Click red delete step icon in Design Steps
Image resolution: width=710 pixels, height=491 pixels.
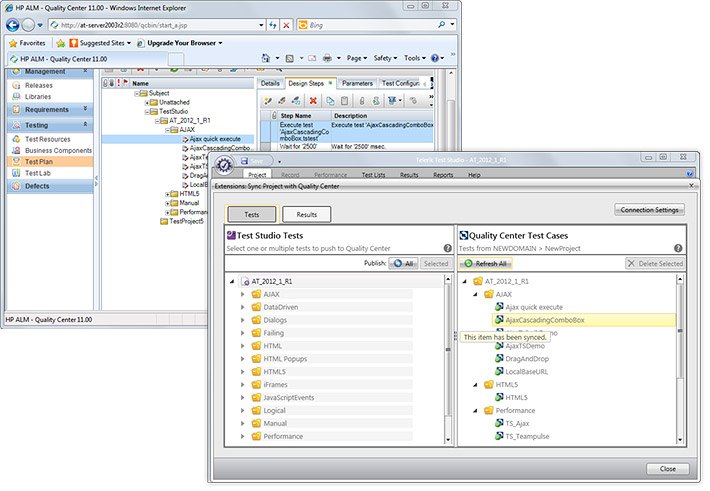click(313, 101)
